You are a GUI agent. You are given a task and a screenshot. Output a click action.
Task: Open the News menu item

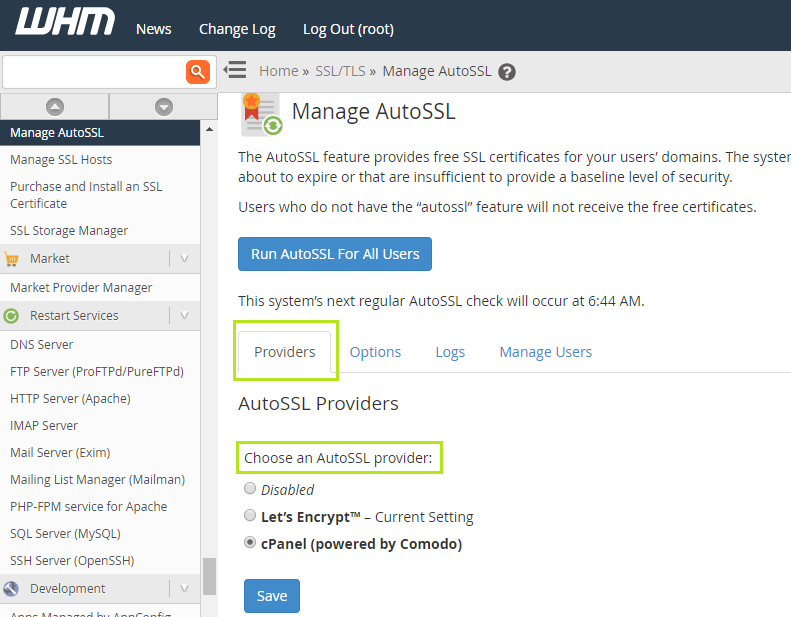(153, 29)
